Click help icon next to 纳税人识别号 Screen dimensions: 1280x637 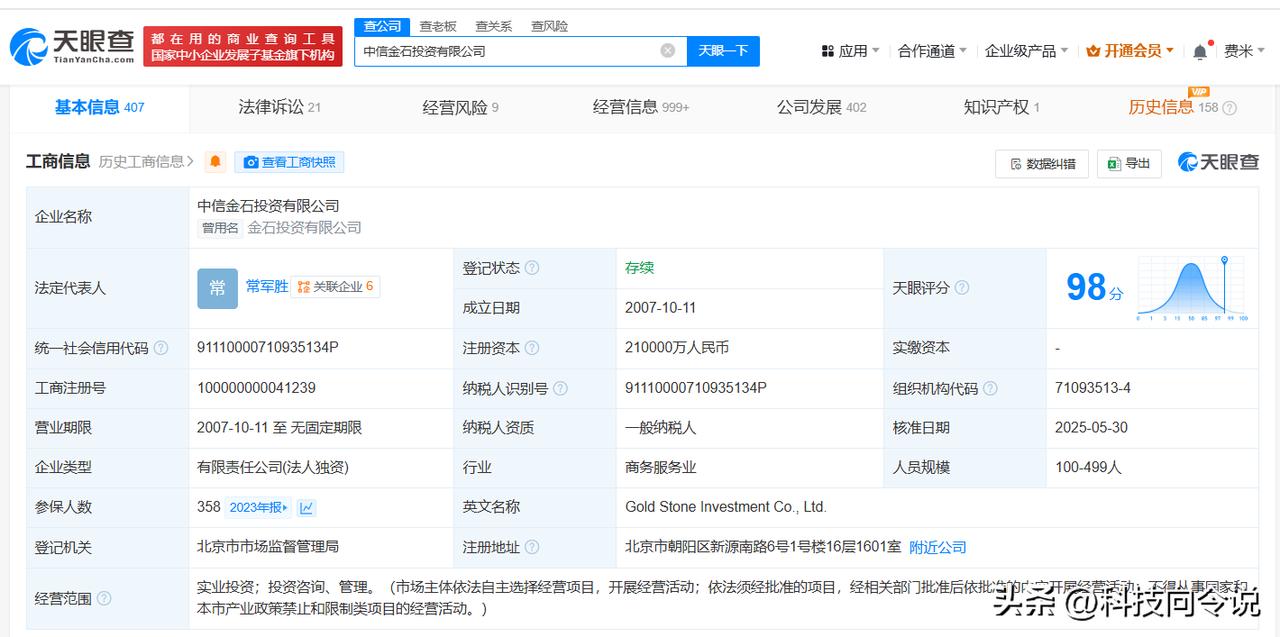click(560, 388)
